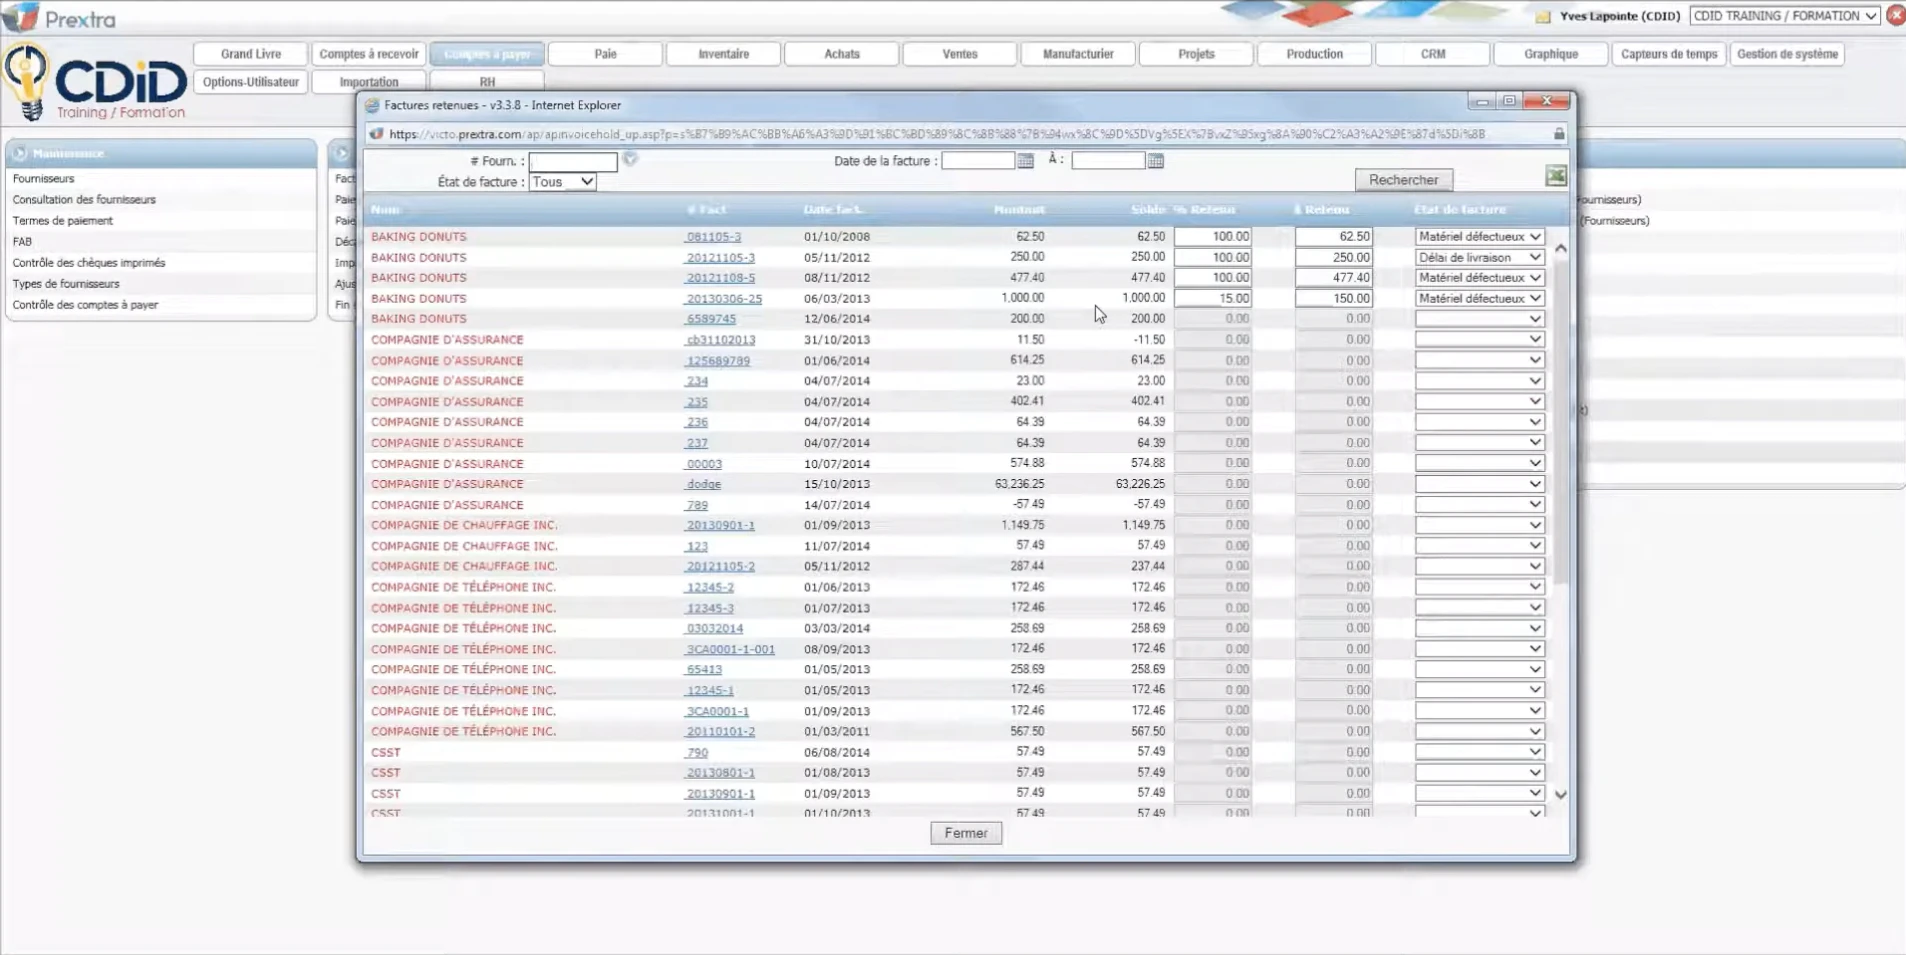Image resolution: width=1906 pixels, height=955 pixels.
Task: Open invoice link 20121105-3
Action: click(720, 258)
